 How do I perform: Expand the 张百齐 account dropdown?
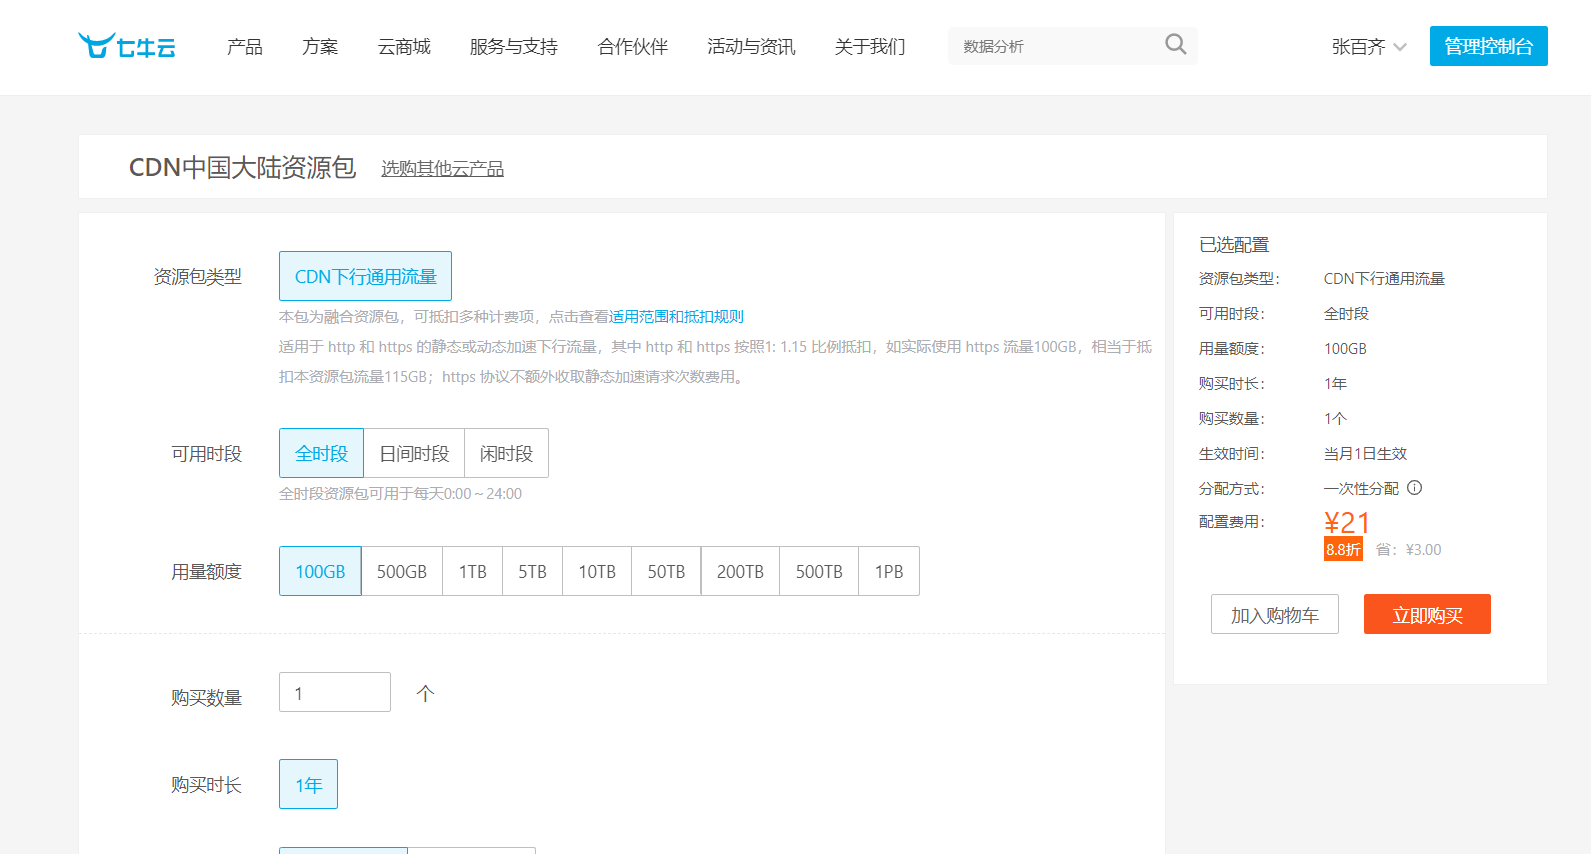[1368, 47]
